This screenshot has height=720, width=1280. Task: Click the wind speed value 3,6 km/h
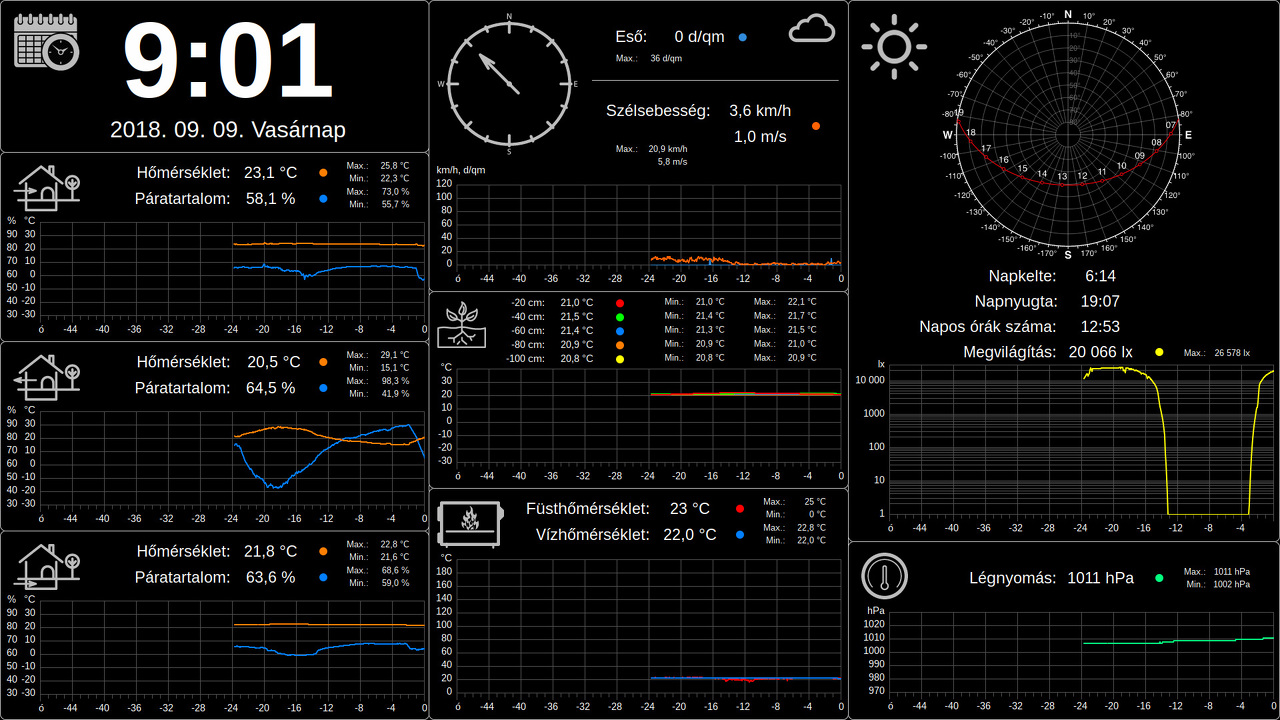click(760, 111)
